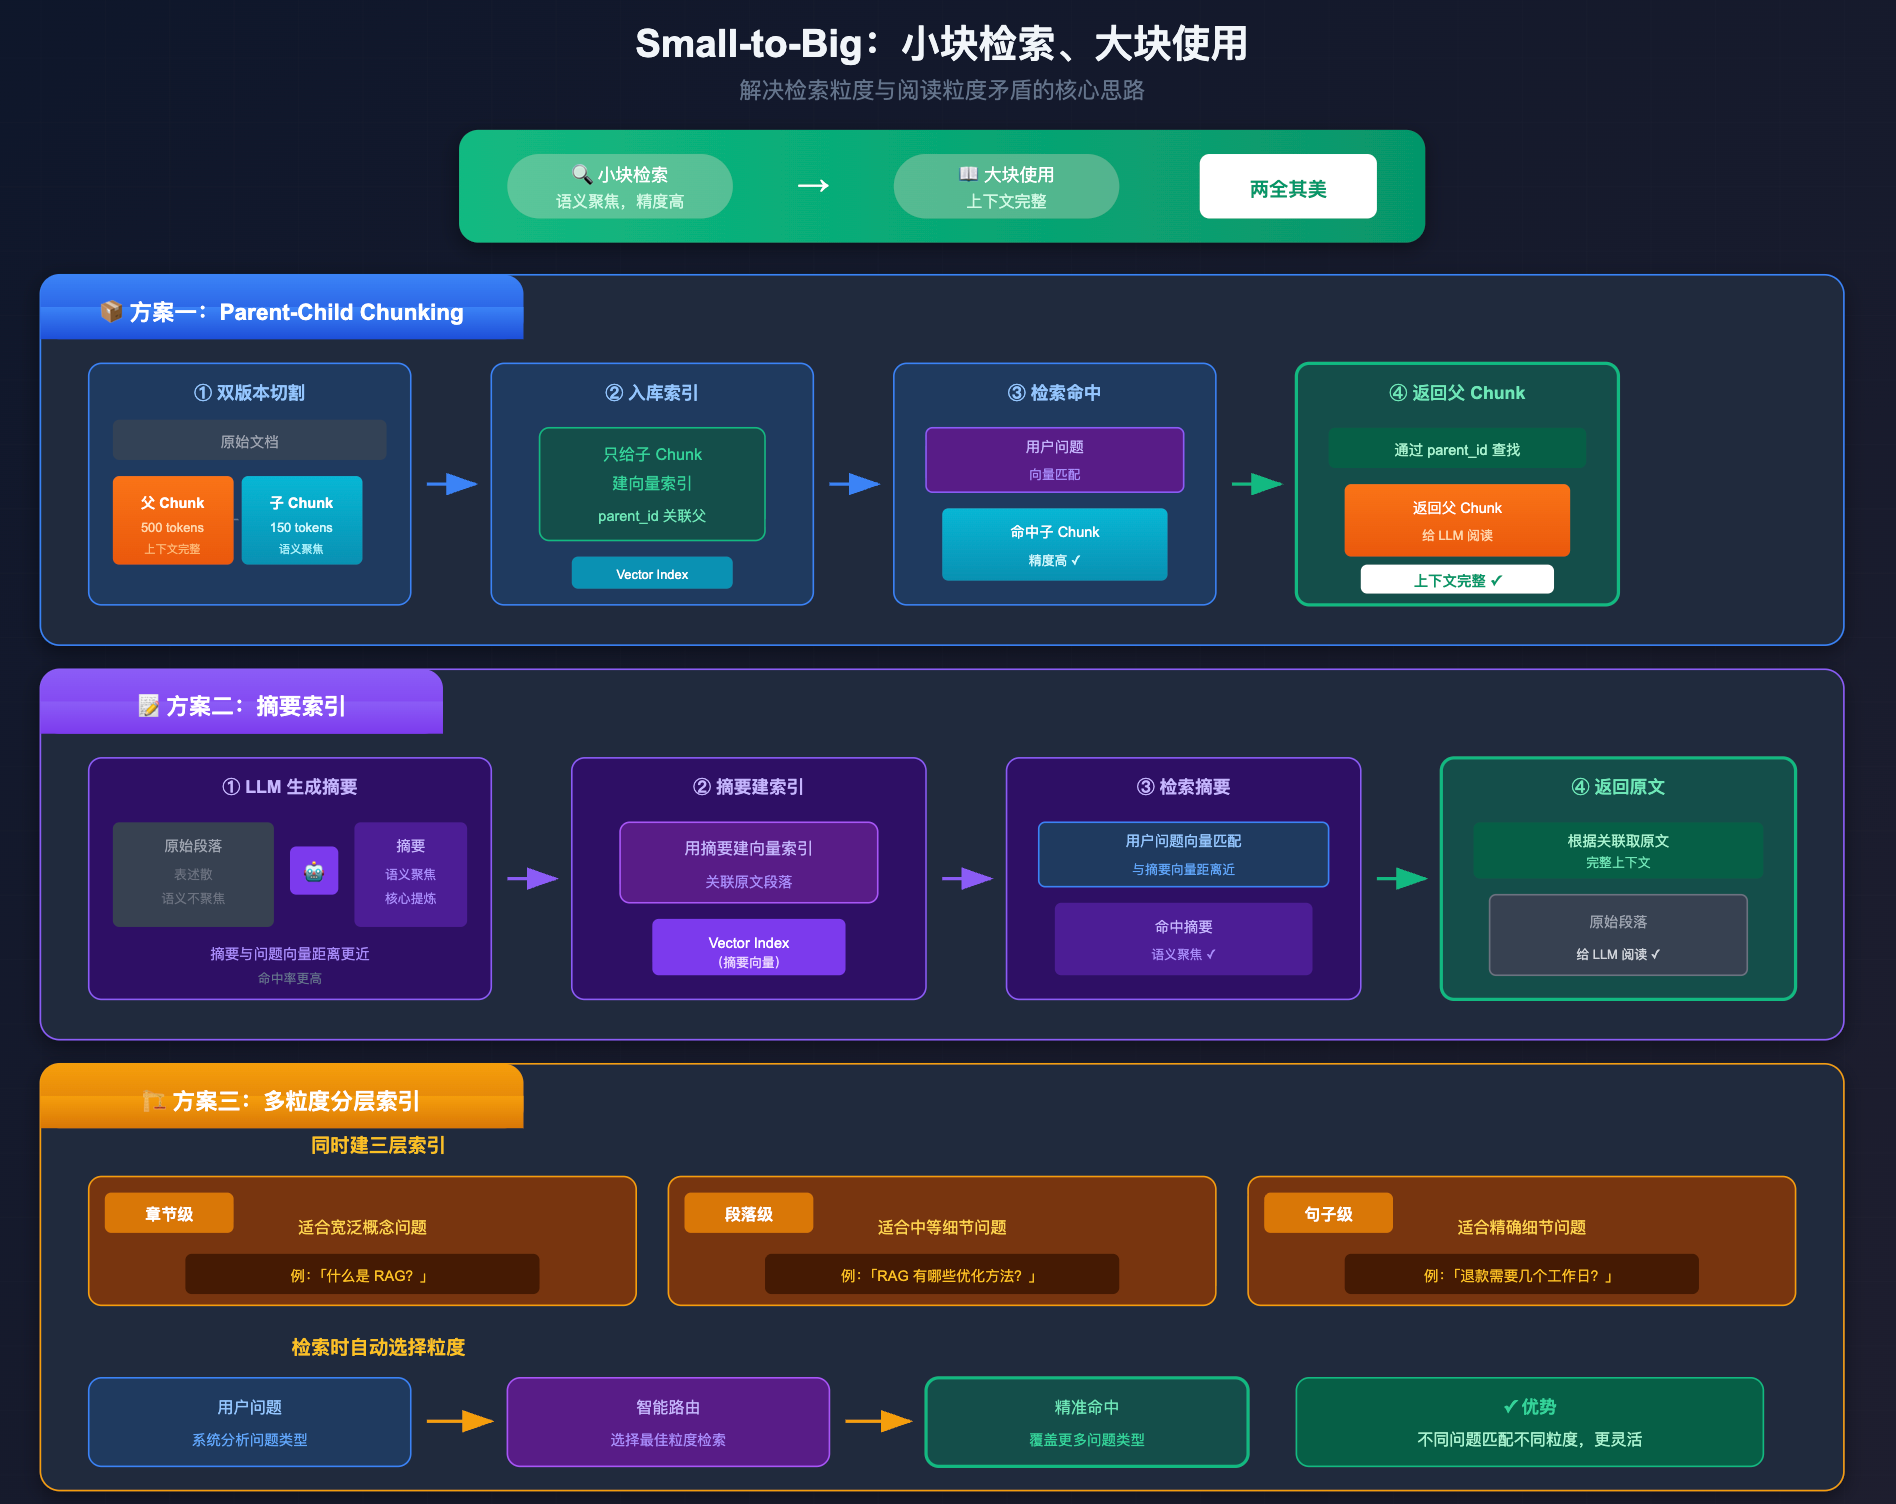Viewport: 1896px width, 1504px height.
Task: Click the orange arrow pointing to 智能路由
Action: (460, 1421)
